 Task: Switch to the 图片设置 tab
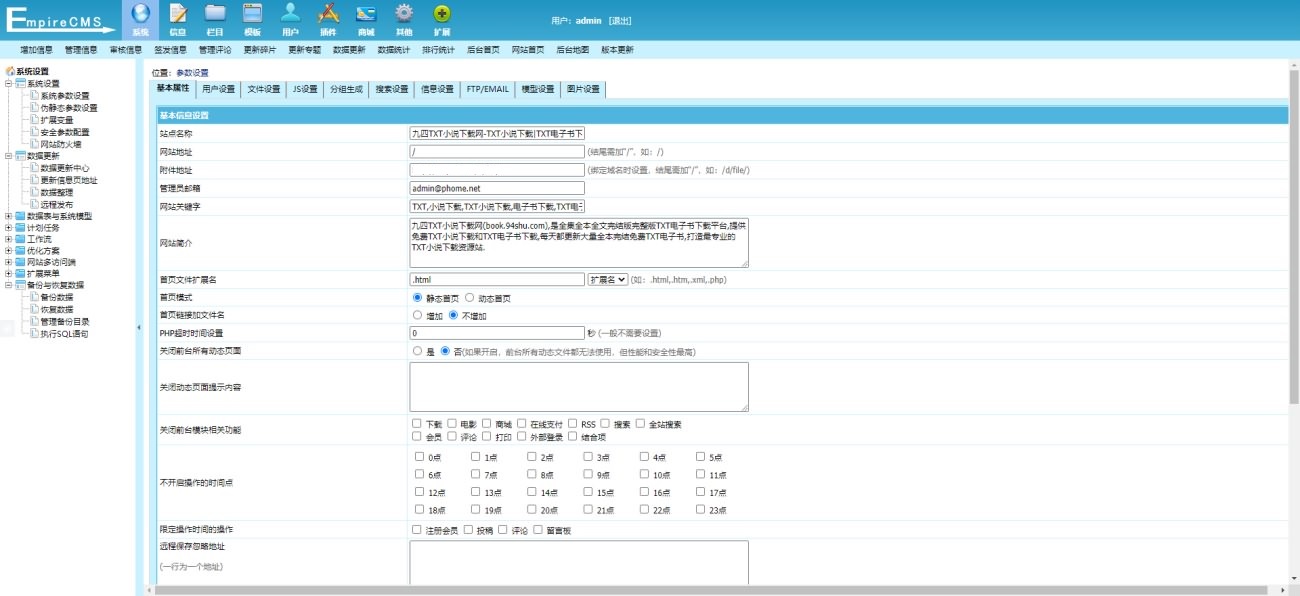pos(583,89)
